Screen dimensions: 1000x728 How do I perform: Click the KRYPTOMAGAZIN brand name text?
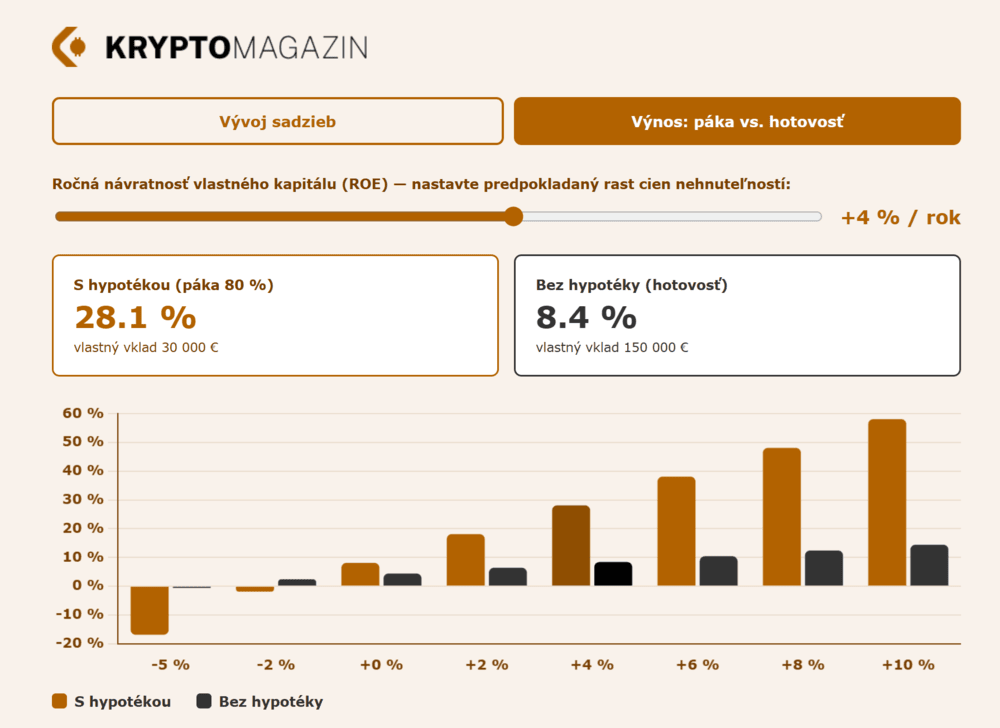click(x=236, y=47)
